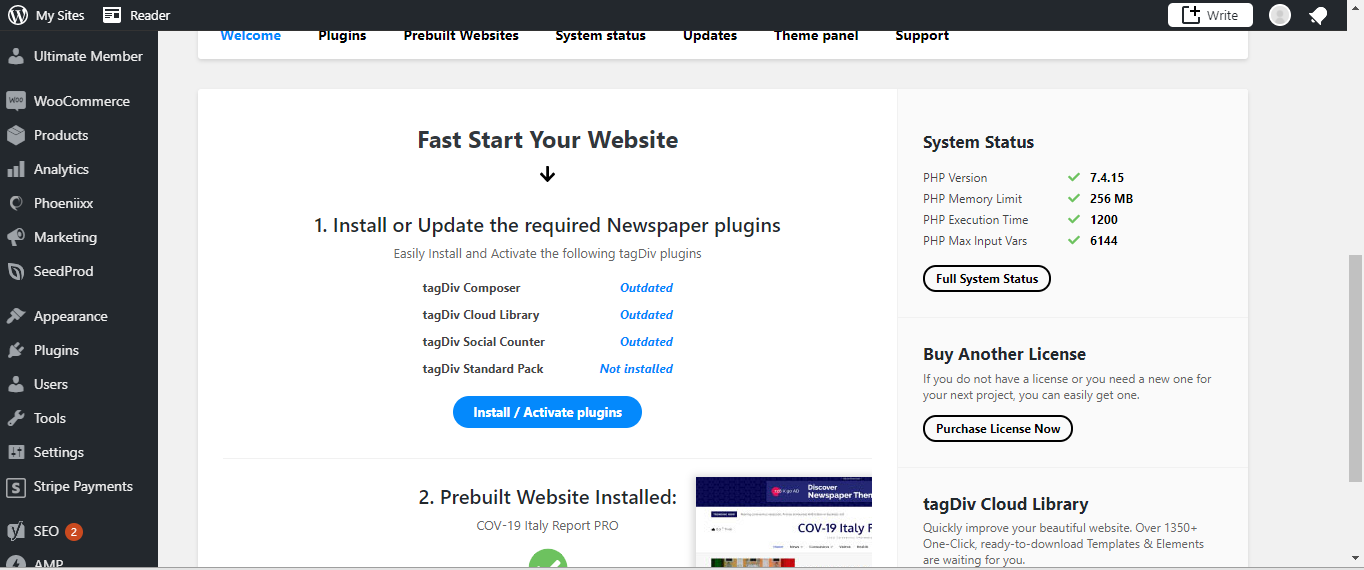Click the SeedProd leaf icon
This screenshot has width=1364, height=570.
tap(16, 271)
